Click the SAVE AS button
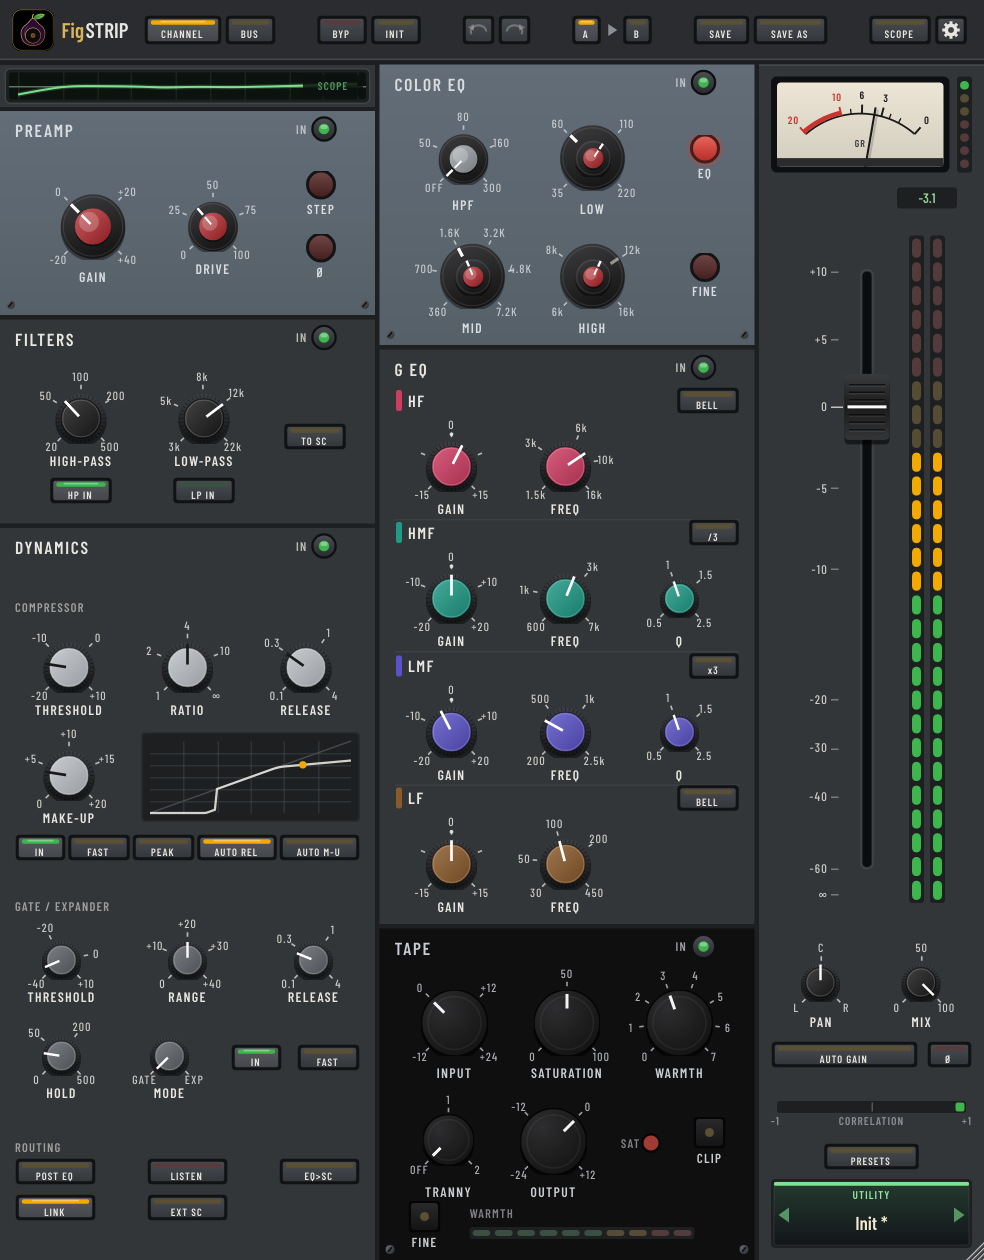984x1260 pixels. click(790, 30)
